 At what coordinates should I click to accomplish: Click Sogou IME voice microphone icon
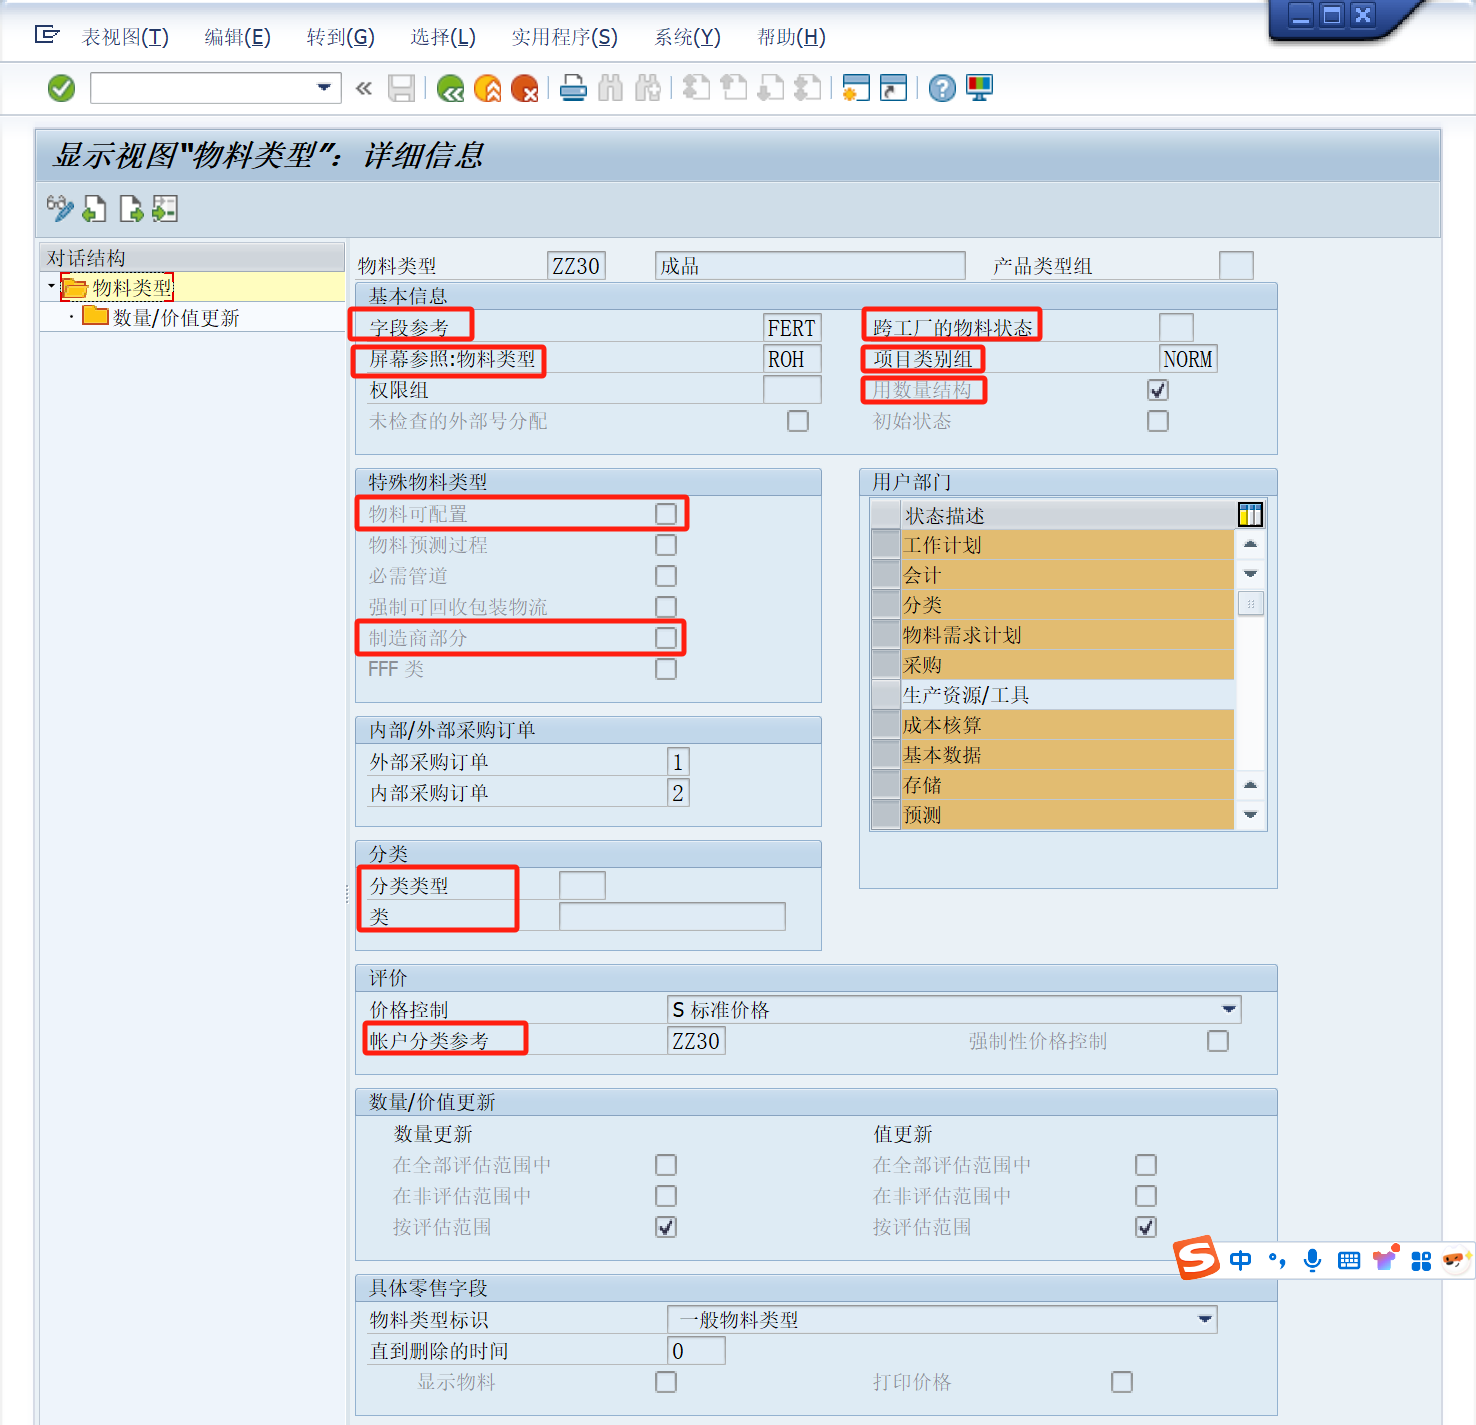point(1313,1260)
